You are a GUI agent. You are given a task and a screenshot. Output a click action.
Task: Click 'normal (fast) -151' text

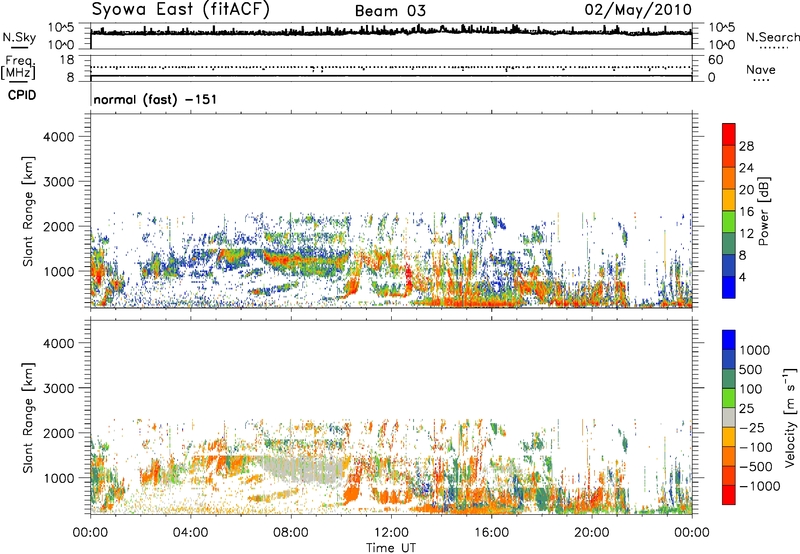coord(155,99)
